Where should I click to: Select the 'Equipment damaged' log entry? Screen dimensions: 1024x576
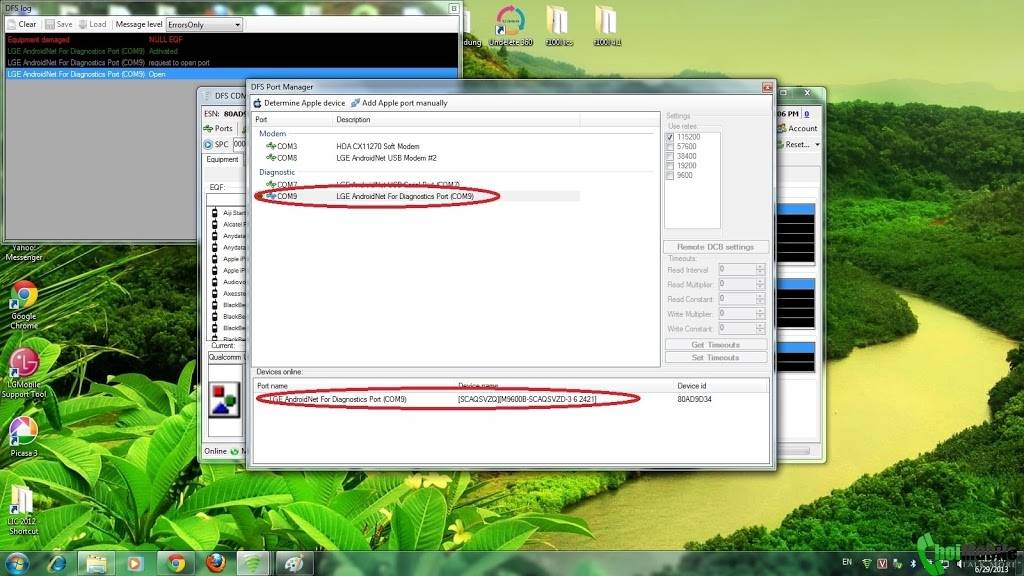(x=232, y=40)
